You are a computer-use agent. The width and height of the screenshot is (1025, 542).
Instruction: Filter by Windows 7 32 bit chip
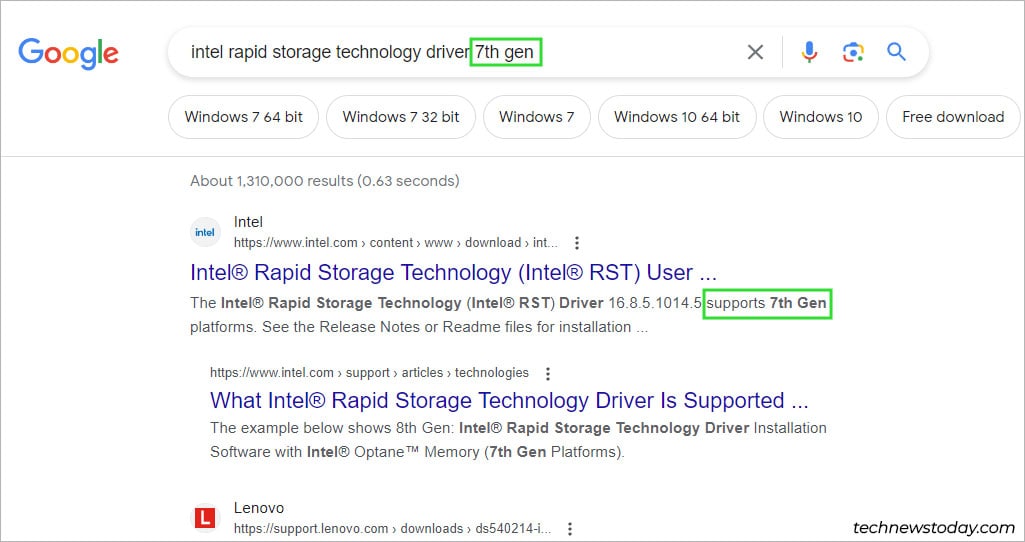tap(401, 117)
